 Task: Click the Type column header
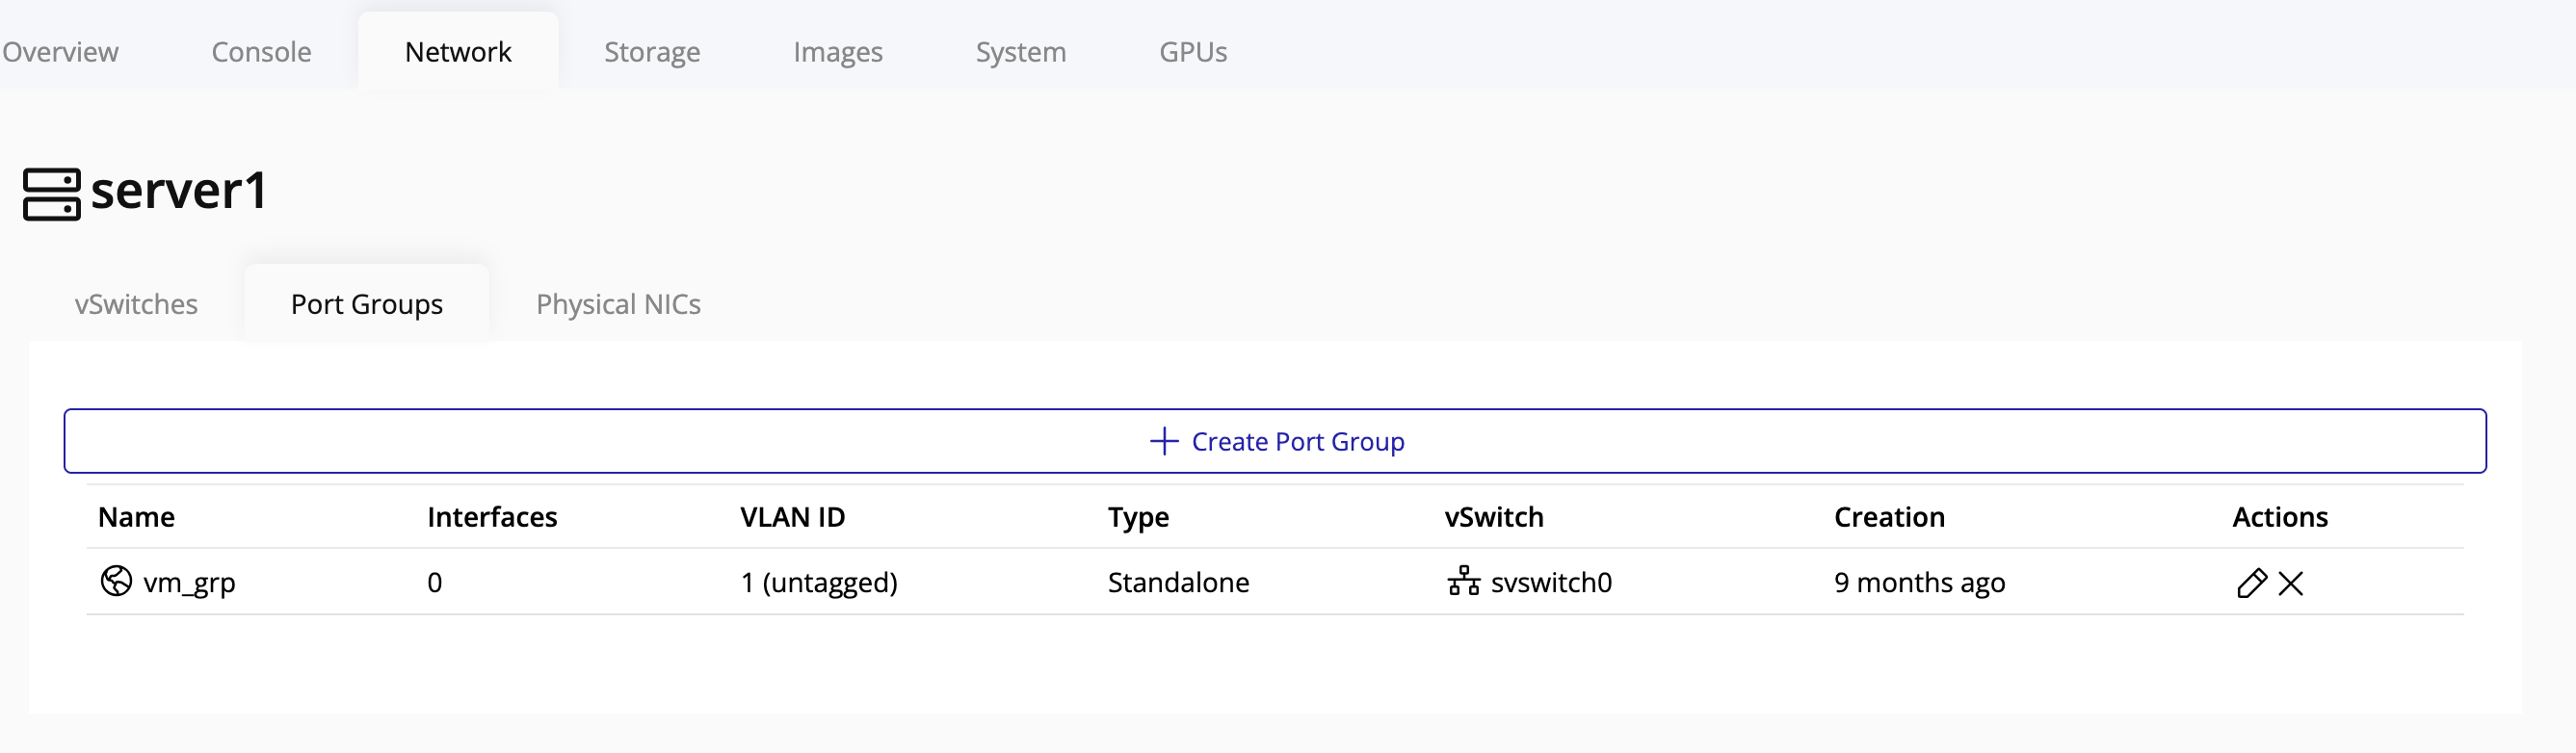point(1138,518)
